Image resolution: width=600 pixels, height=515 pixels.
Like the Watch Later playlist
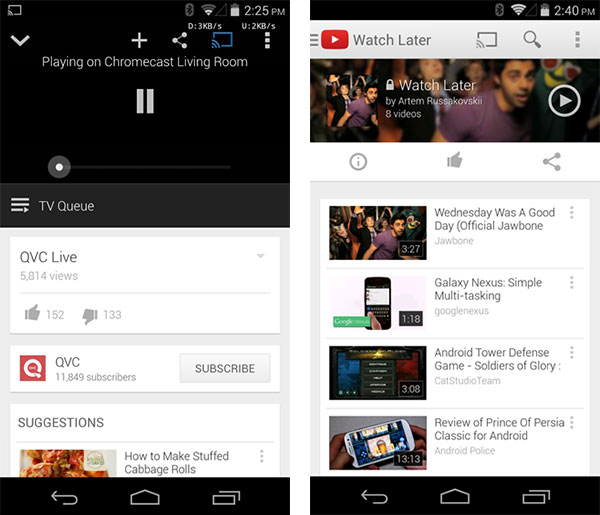(455, 160)
